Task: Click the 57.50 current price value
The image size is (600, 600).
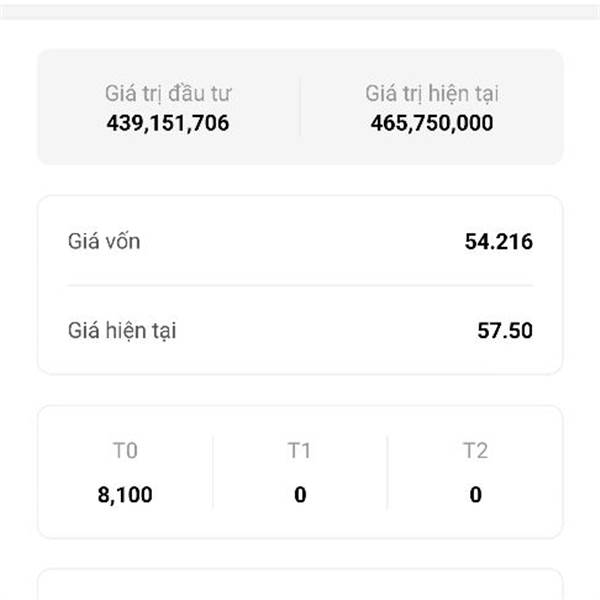Action: tap(505, 330)
